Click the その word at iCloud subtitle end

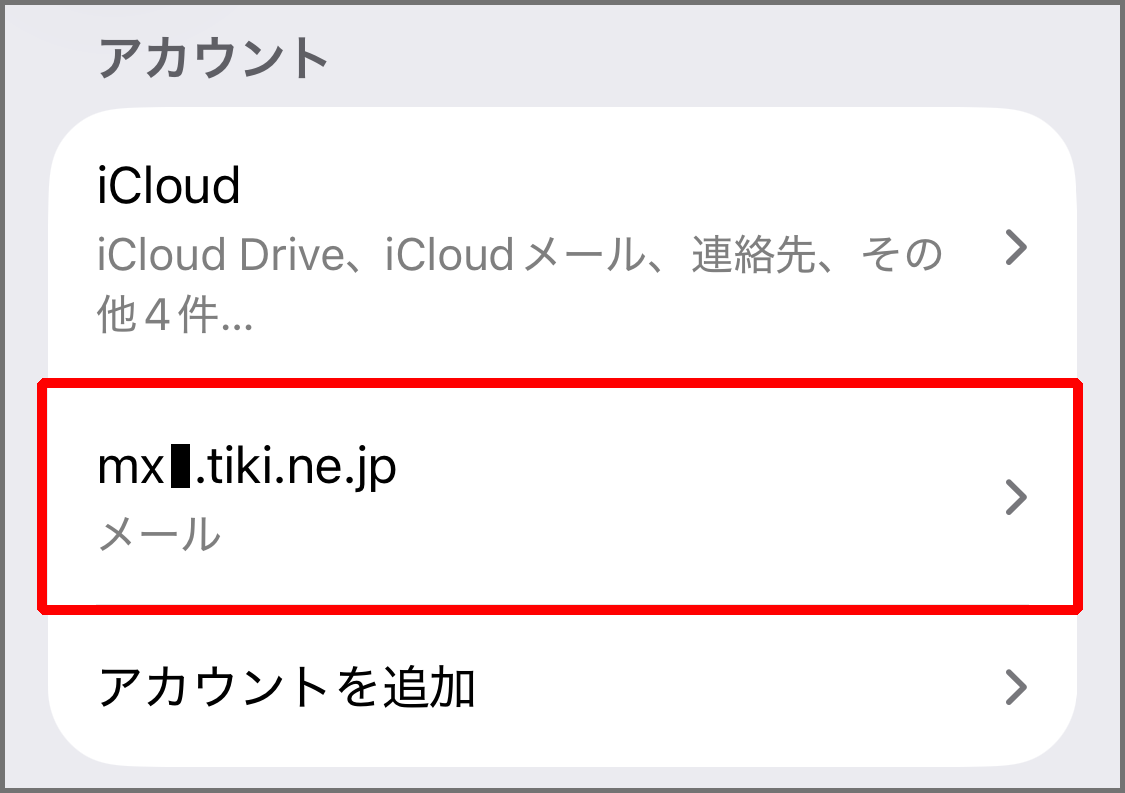905,257
